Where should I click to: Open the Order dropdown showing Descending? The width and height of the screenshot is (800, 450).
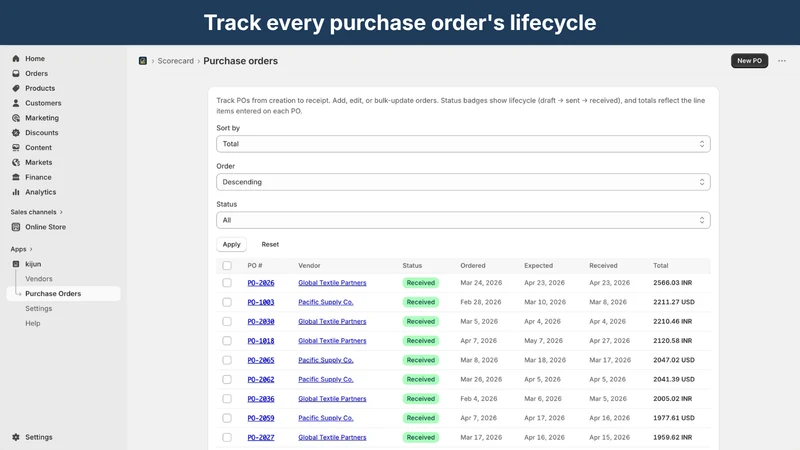[463, 182]
